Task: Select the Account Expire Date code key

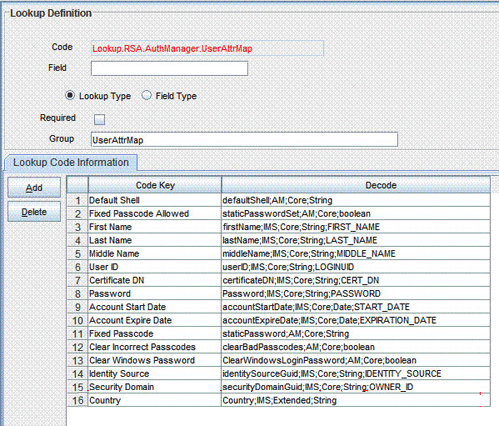Action: click(x=155, y=320)
